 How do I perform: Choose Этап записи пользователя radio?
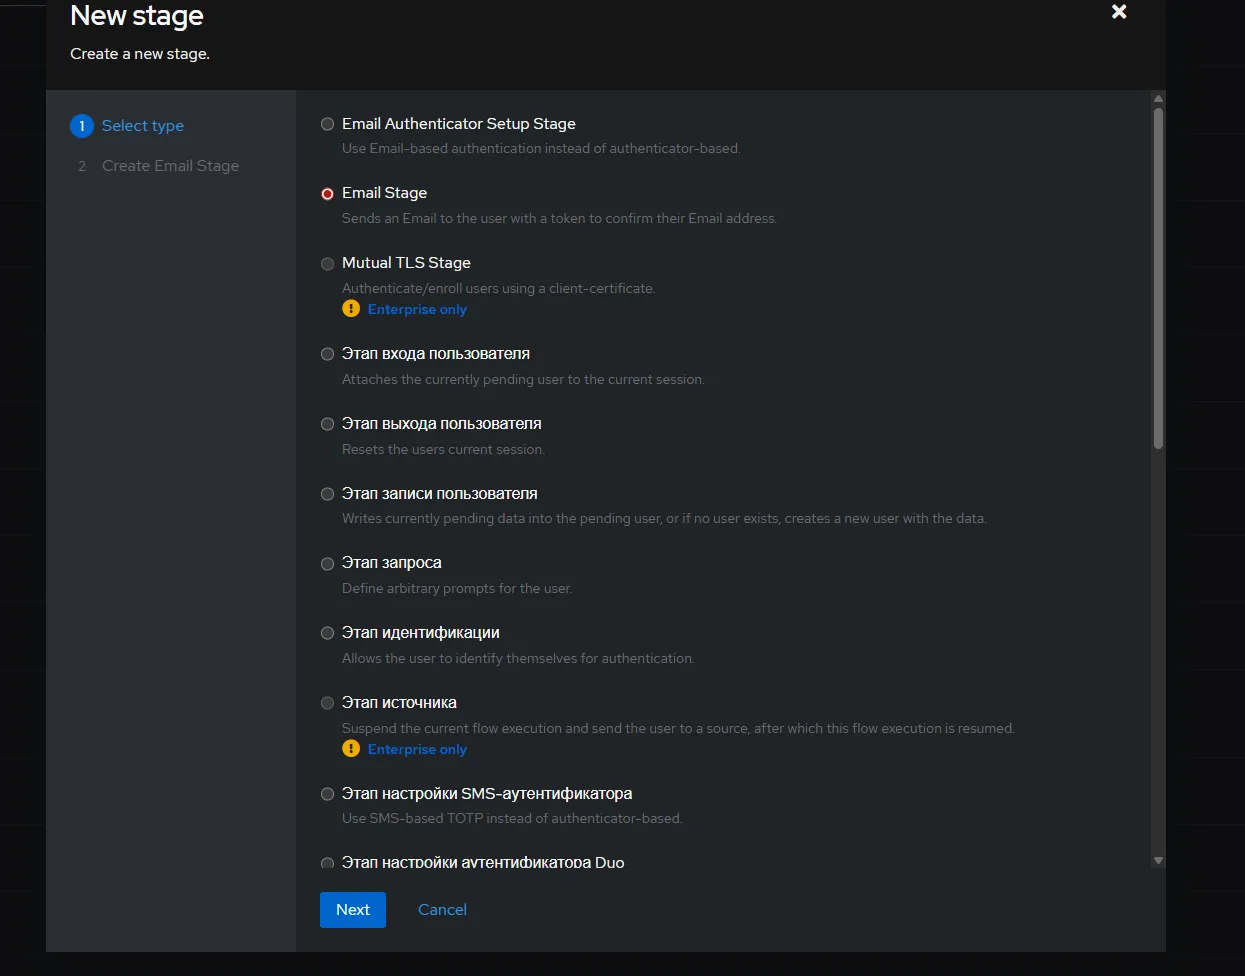coord(327,494)
